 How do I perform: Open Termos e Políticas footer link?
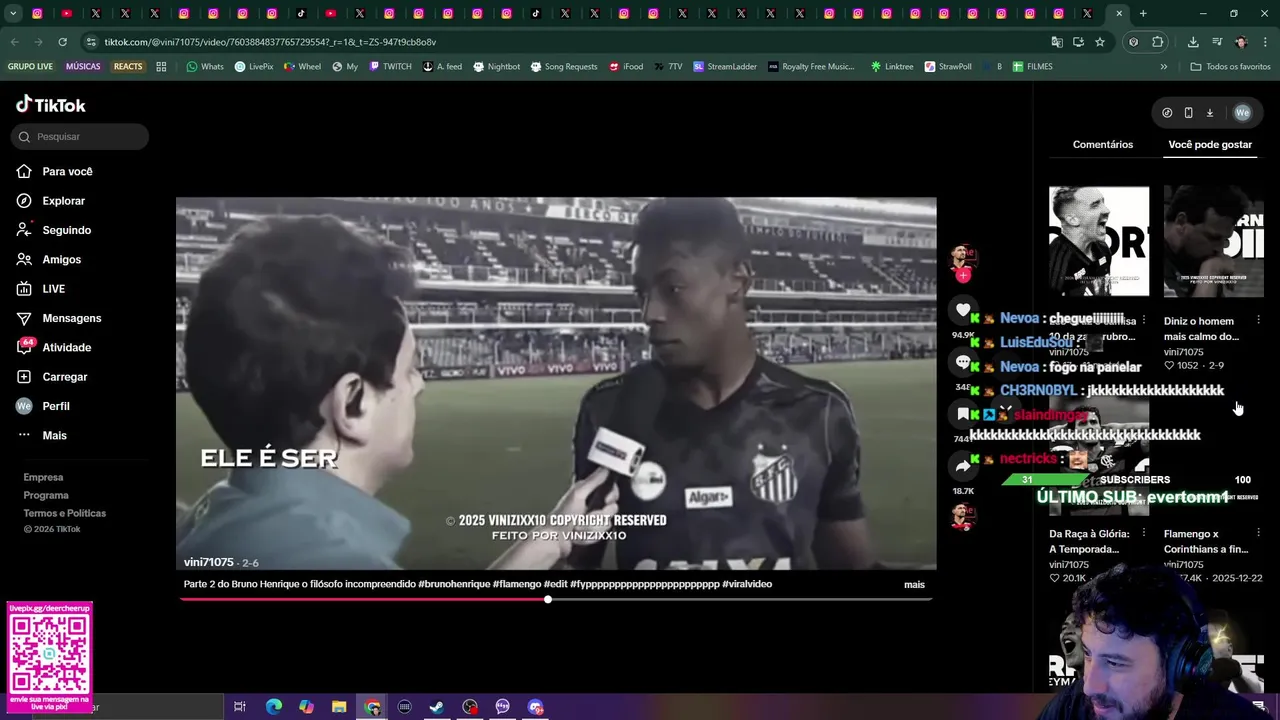64,514
